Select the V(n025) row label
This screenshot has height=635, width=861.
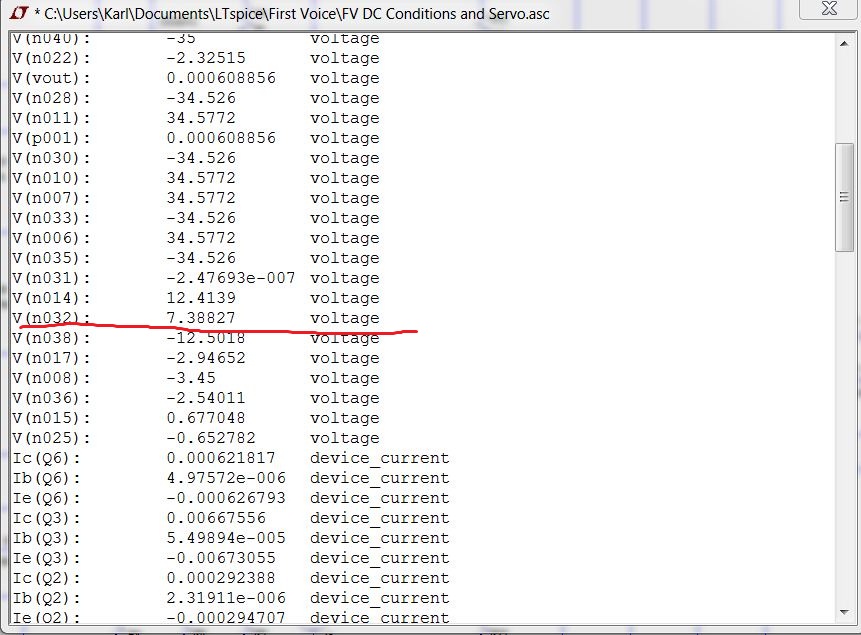point(51,438)
